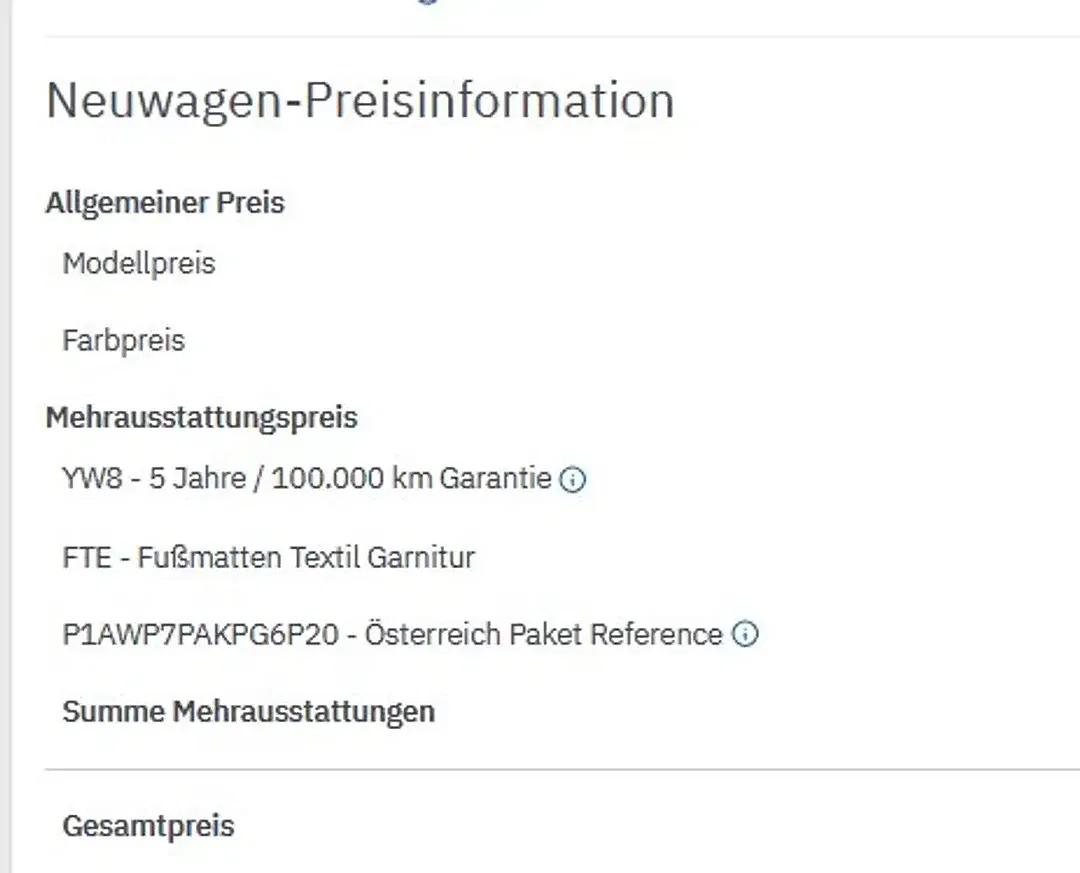Viewport: 1080px width, 873px height.
Task: Click the partially visible icon at top
Action: (x=428, y=2)
